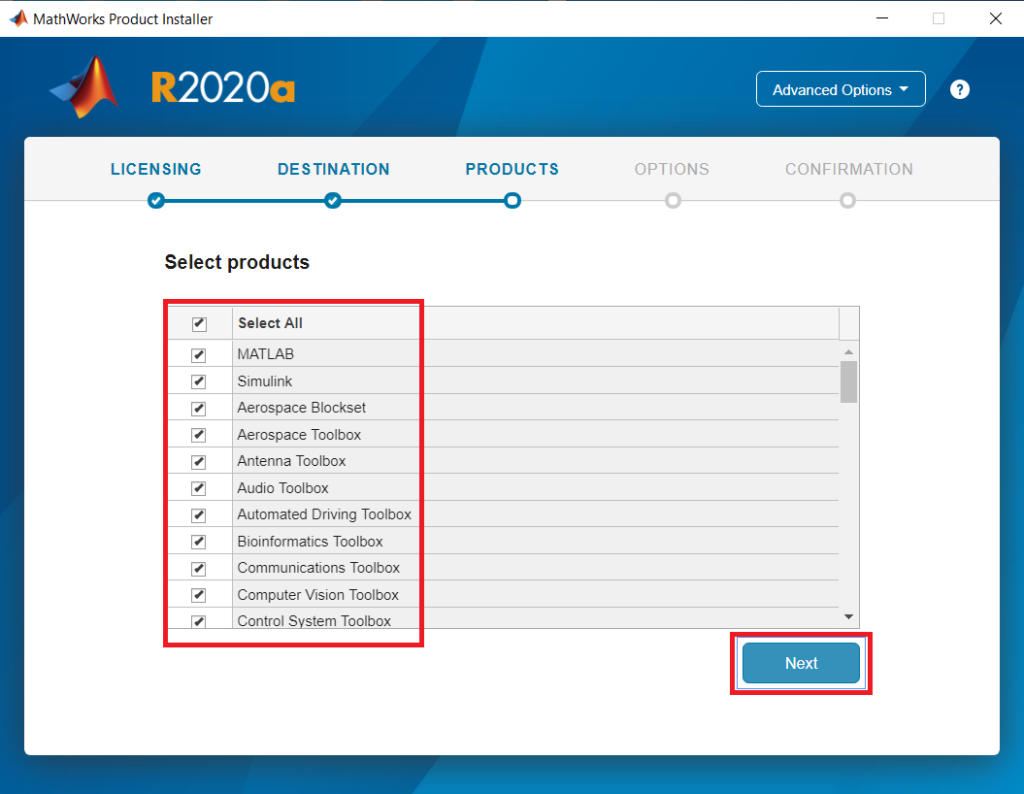Select the Audio Toolbox row label
Screen dimensions: 1024x794
(283, 488)
